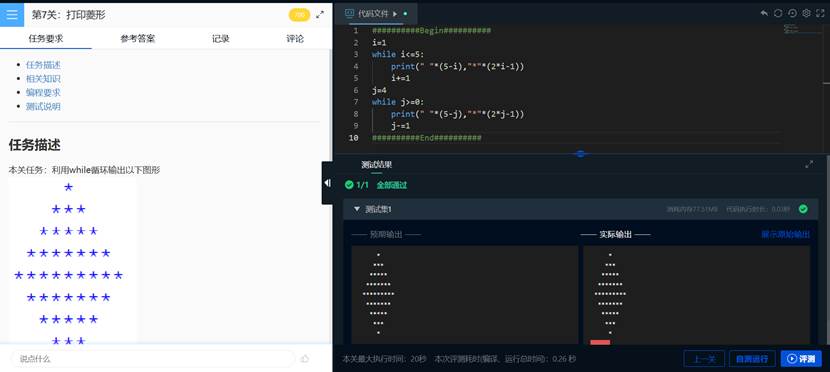This screenshot has width=830, height=372.
Task: Expand the test results panel to fullscreen
Action: pos(809,164)
